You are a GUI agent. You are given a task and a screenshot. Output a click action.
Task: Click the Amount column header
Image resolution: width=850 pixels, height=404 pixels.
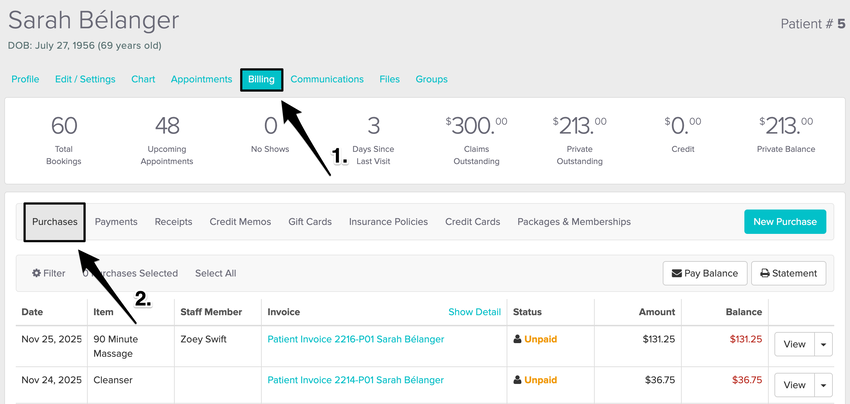[656, 312]
